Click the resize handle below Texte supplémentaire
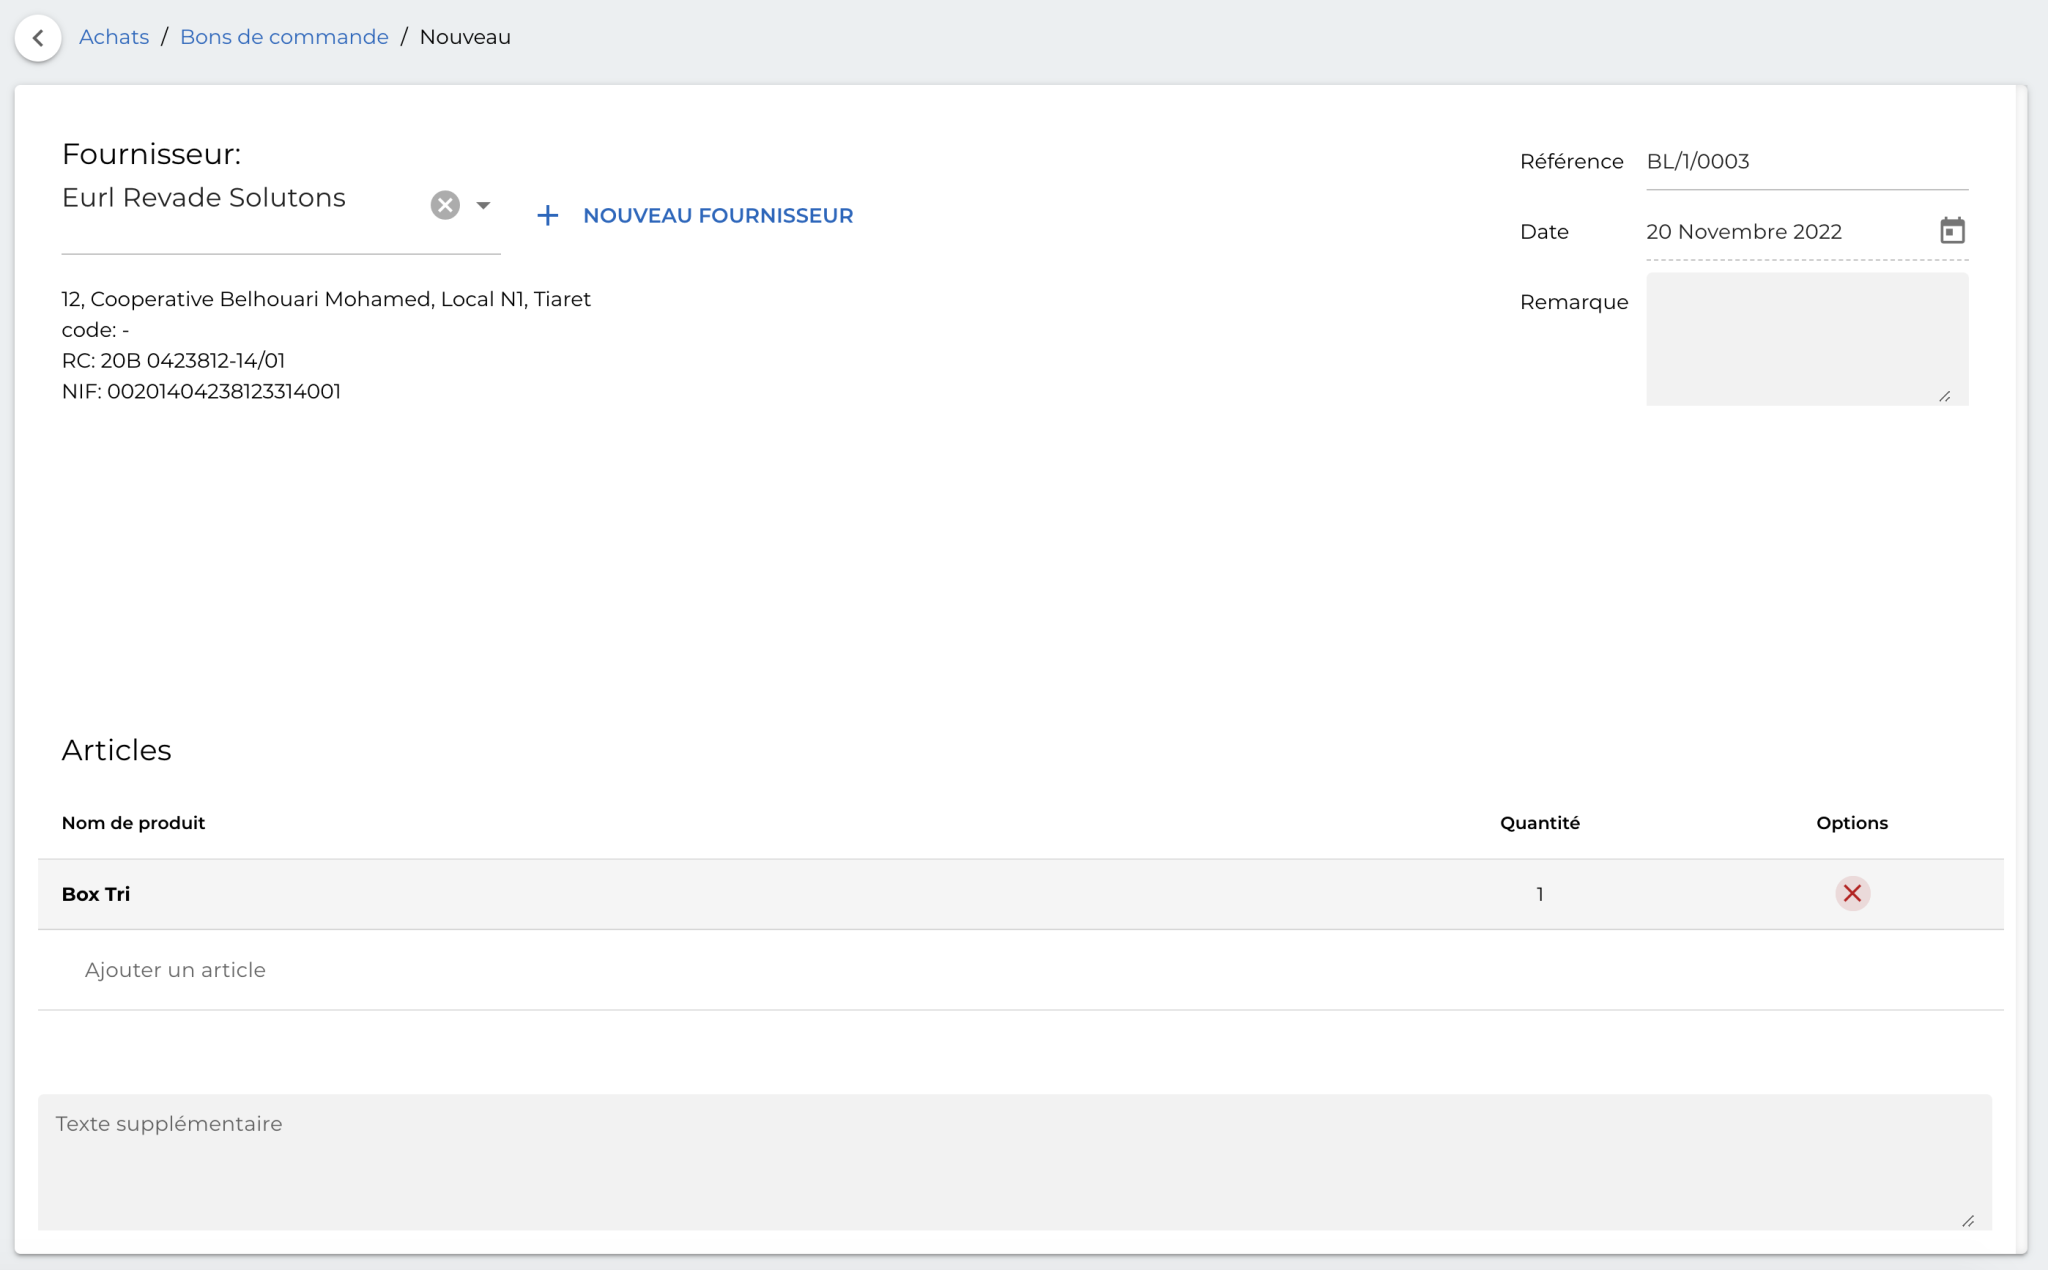 [1968, 1220]
